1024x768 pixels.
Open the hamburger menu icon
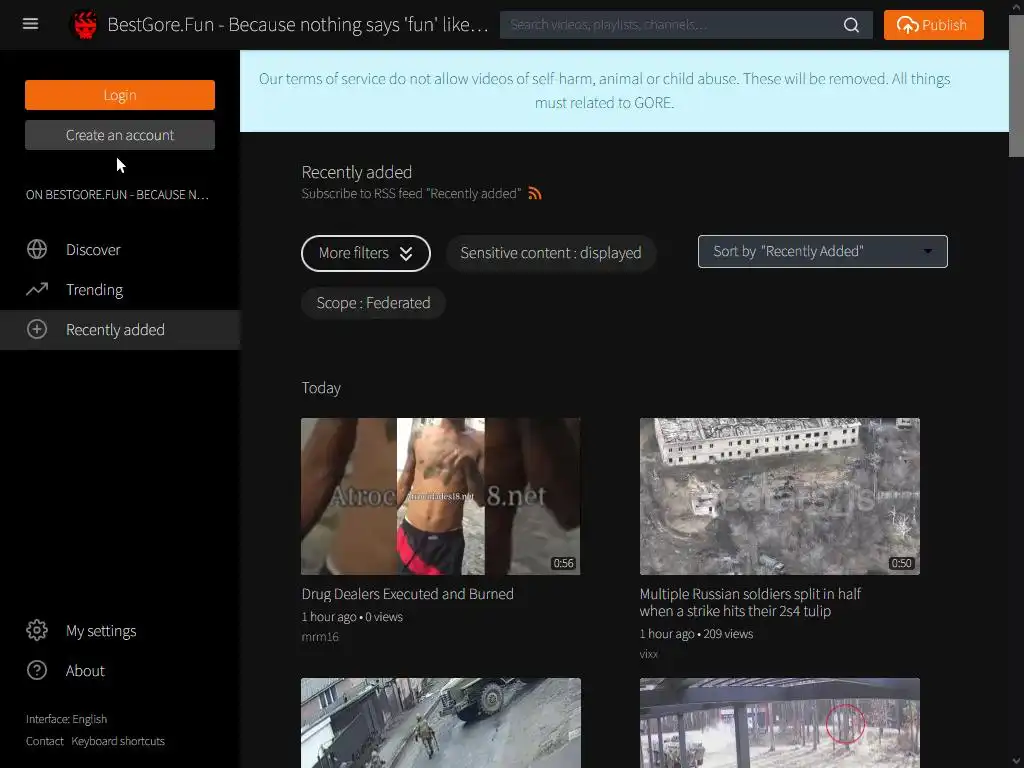point(30,24)
